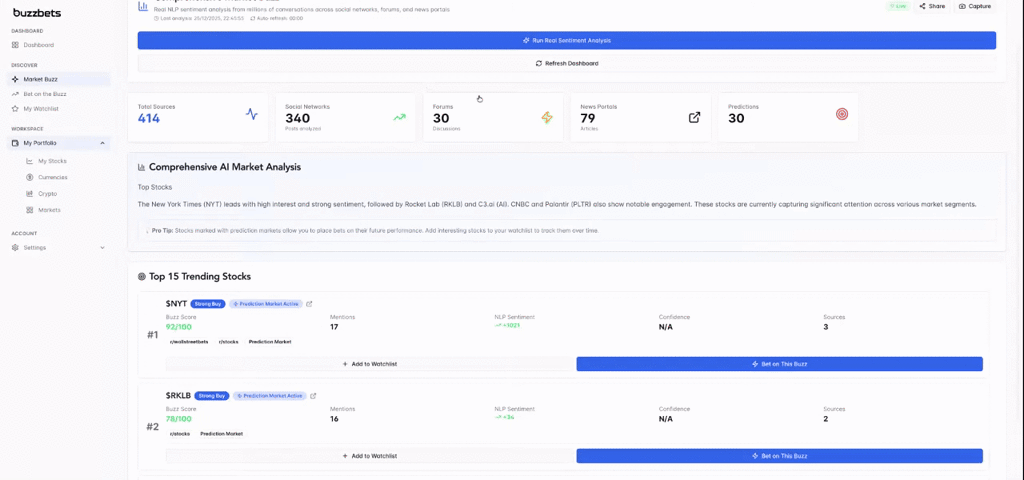1024x480 pixels.
Task: Click the buzzbets logo
Action: point(37,12)
